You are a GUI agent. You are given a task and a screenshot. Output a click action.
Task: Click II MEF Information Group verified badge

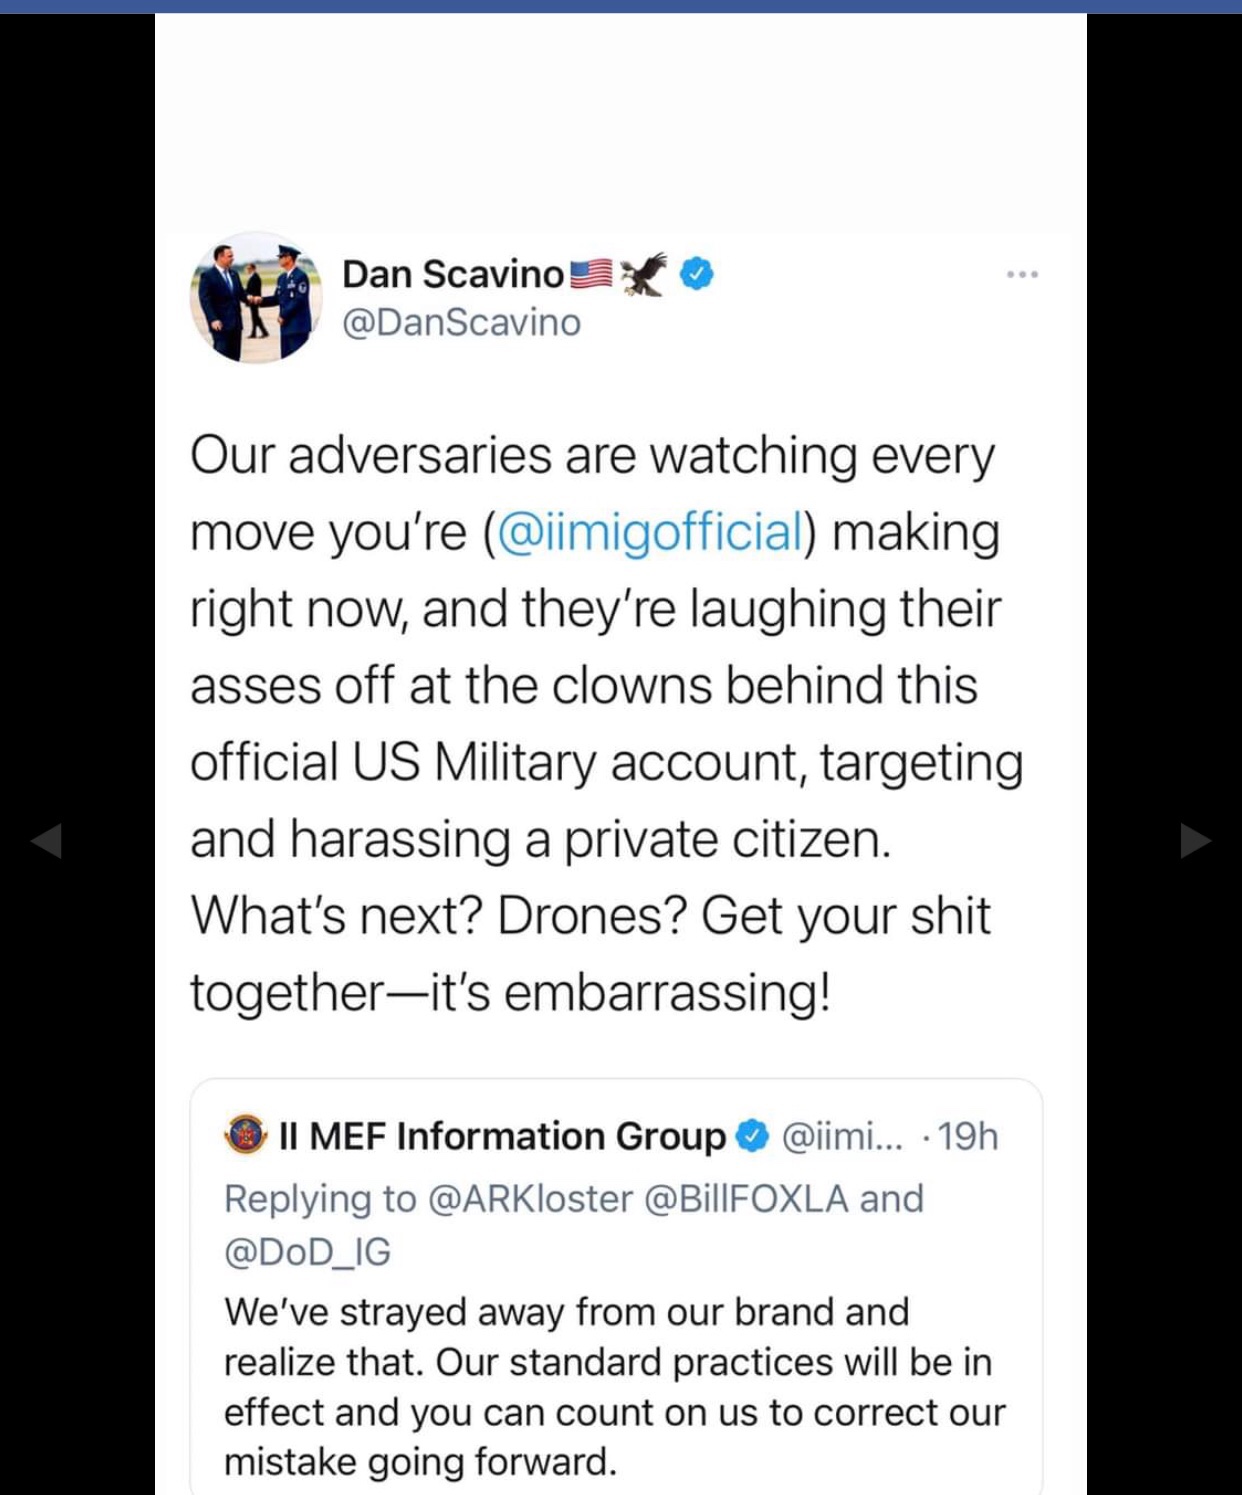coord(752,1136)
